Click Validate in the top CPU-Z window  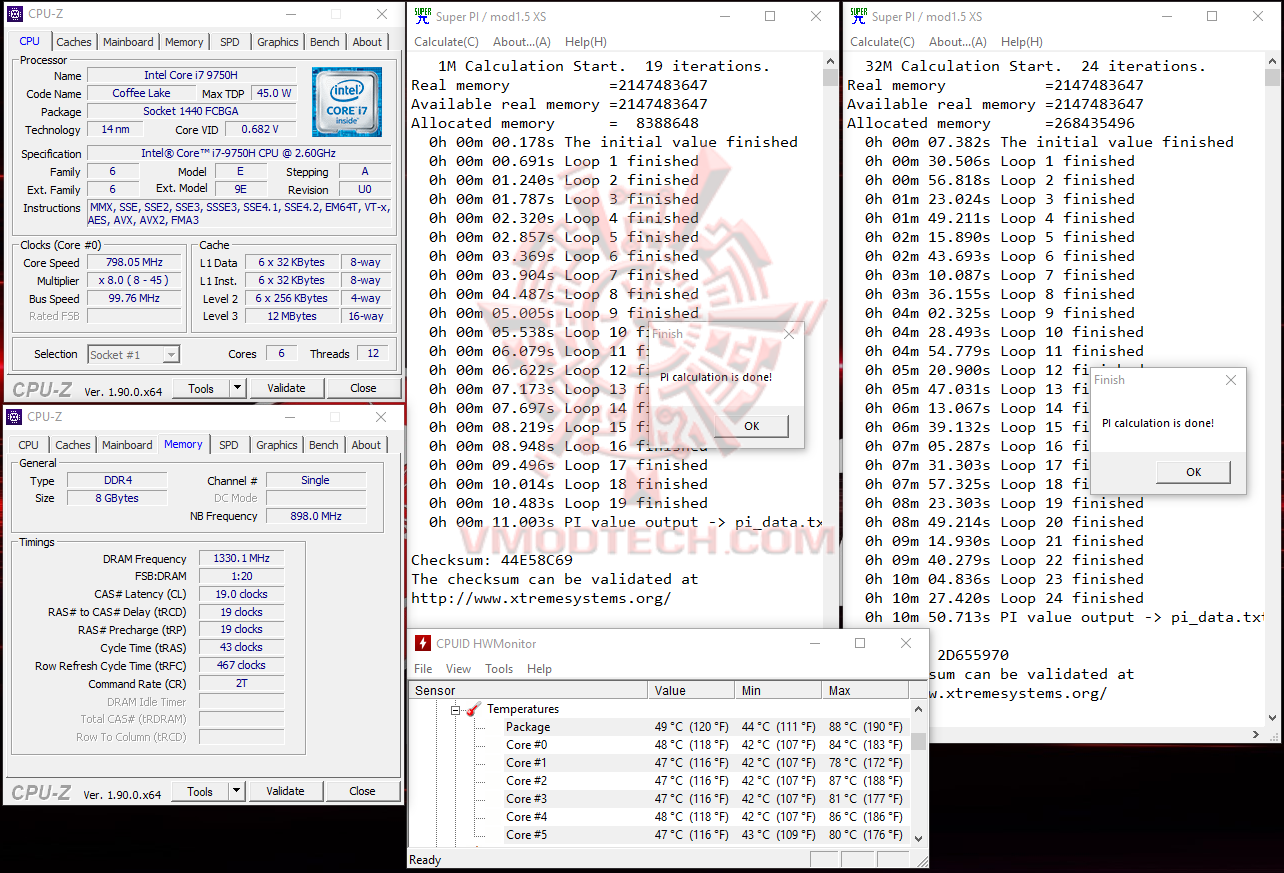(286, 388)
